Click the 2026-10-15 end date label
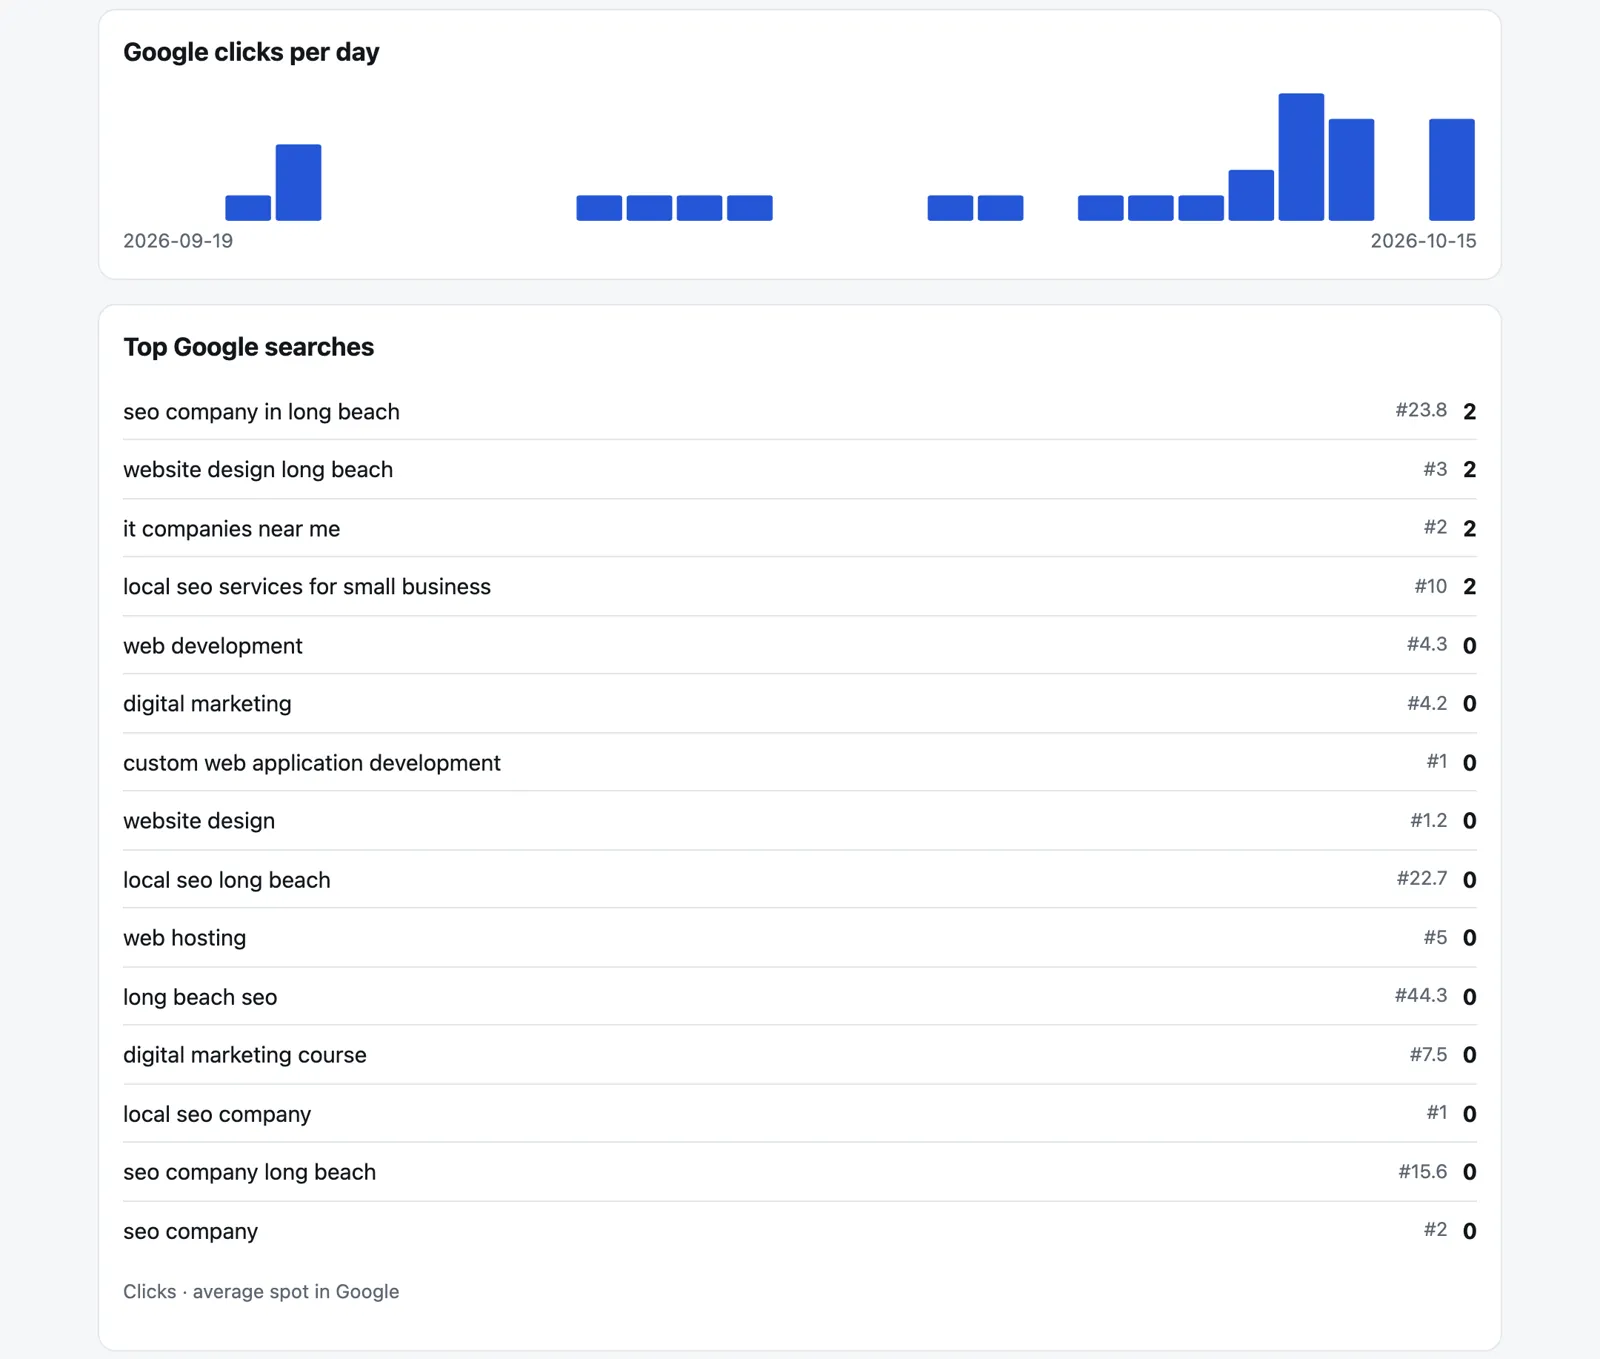The image size is (1600, 1359). 1423,241
